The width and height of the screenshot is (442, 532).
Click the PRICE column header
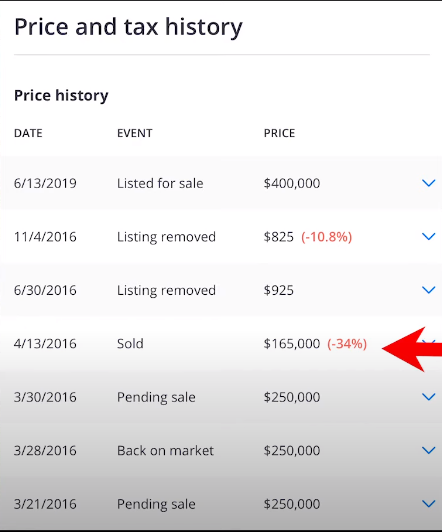point(280,133)
